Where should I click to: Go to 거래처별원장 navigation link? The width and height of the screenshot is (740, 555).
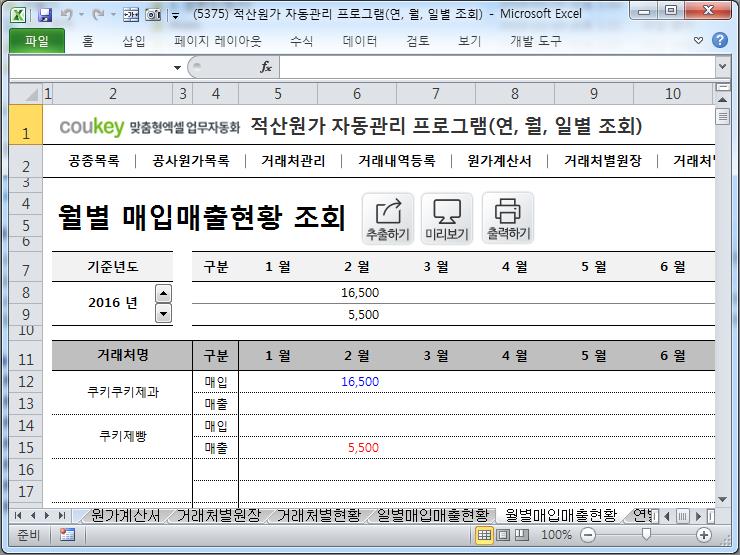[603, 161]
